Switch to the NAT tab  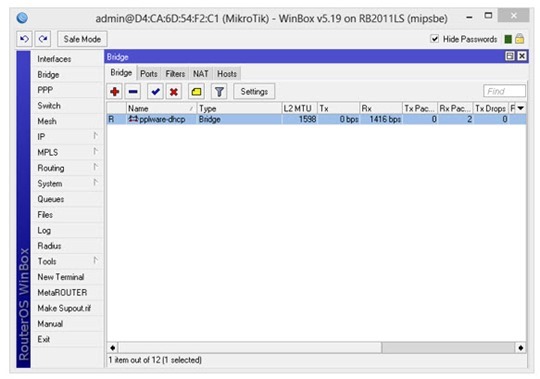(200, 74)
